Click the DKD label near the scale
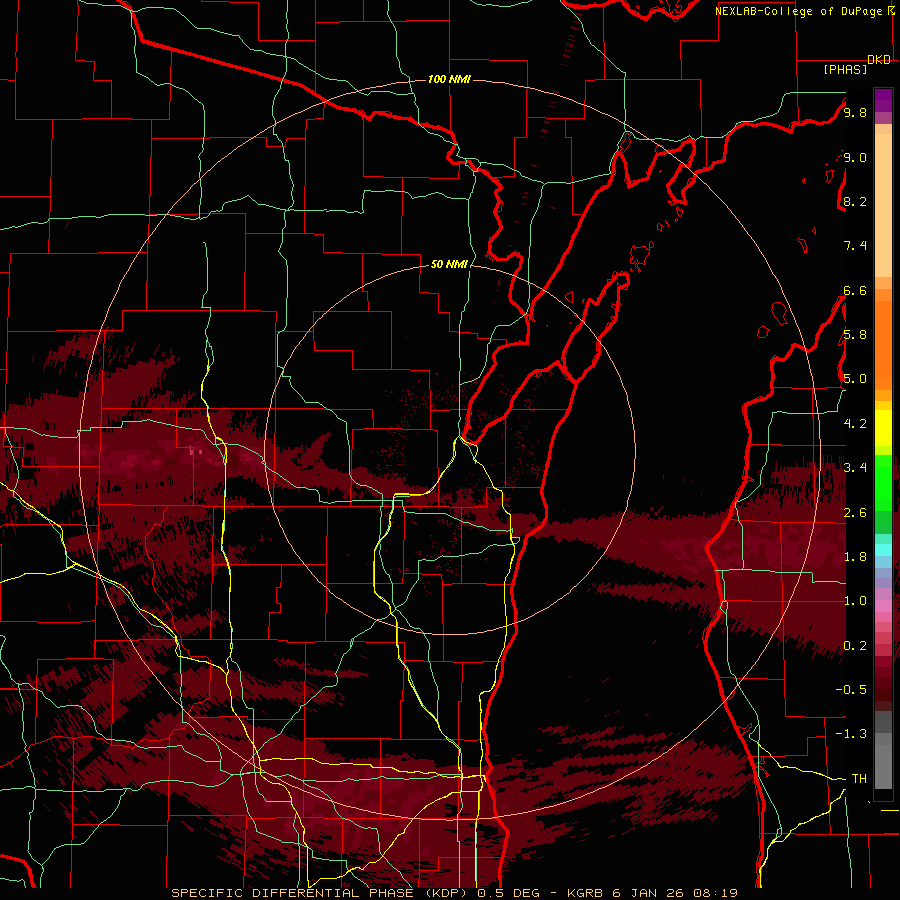Viewport: 900px width, 900px height. pyautogui.click(x=879, y=60)
